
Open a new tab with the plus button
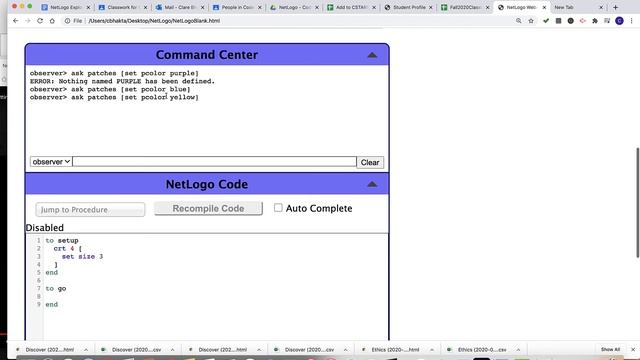pos(616,7)
